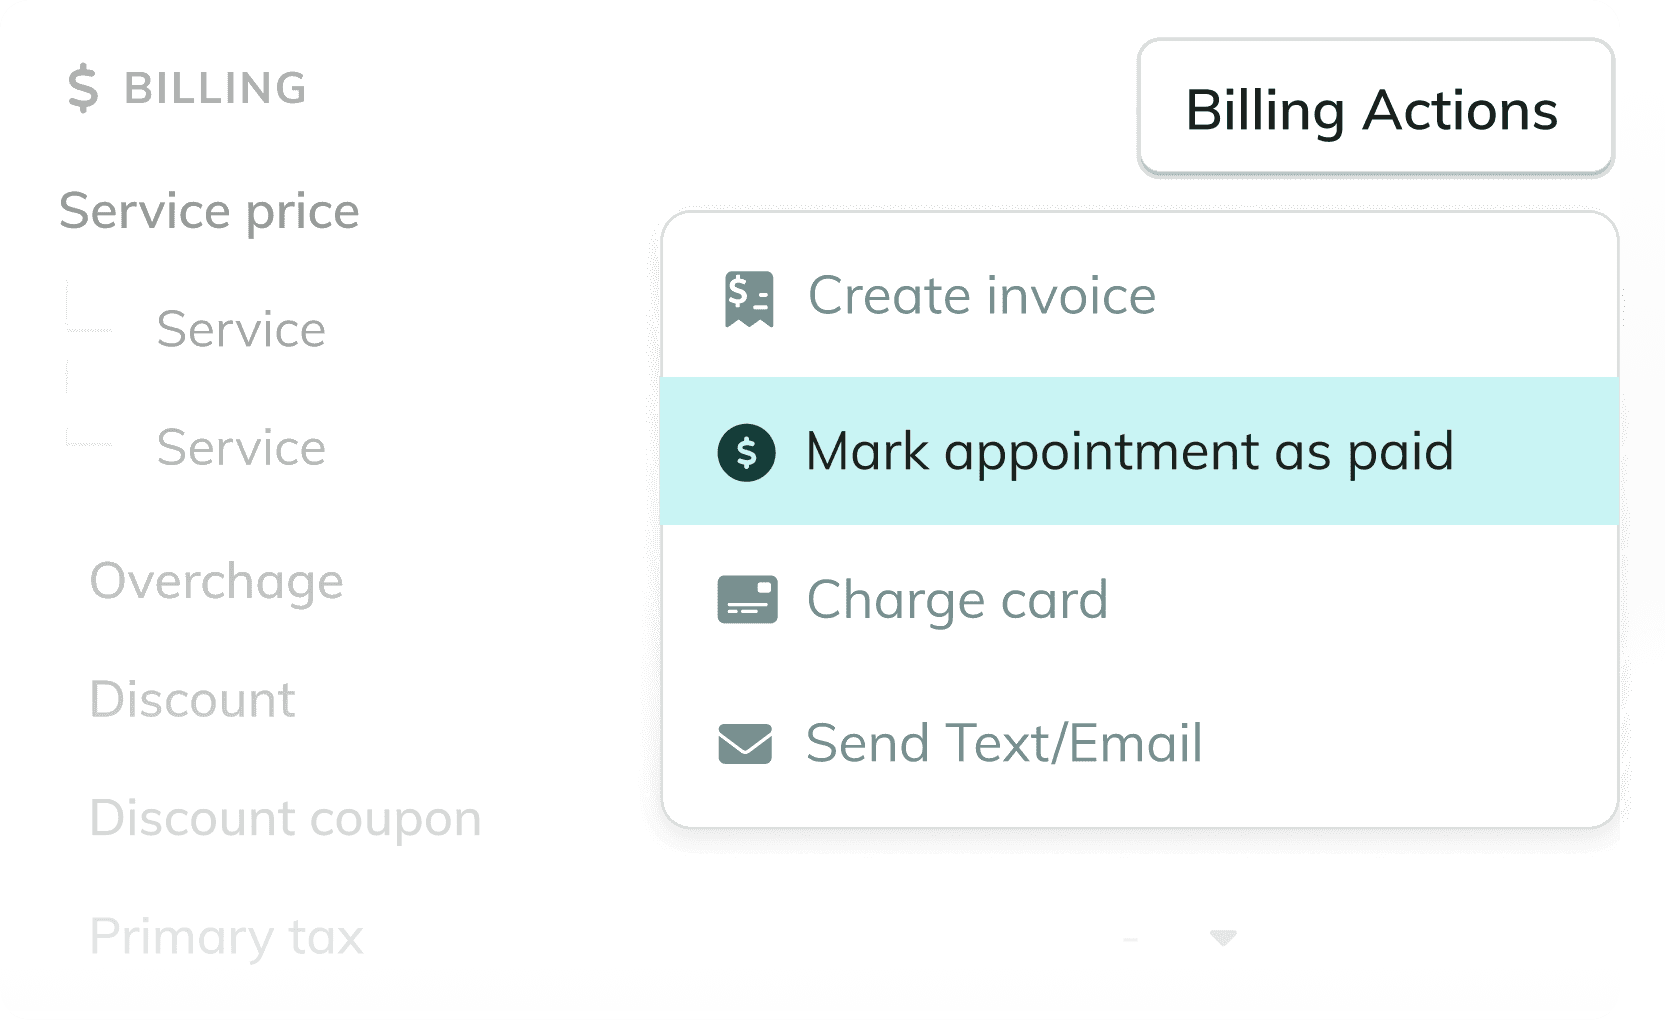The image size is (1665, 1020).
Task: Click the envelope icon
Action: click(745, 744)
